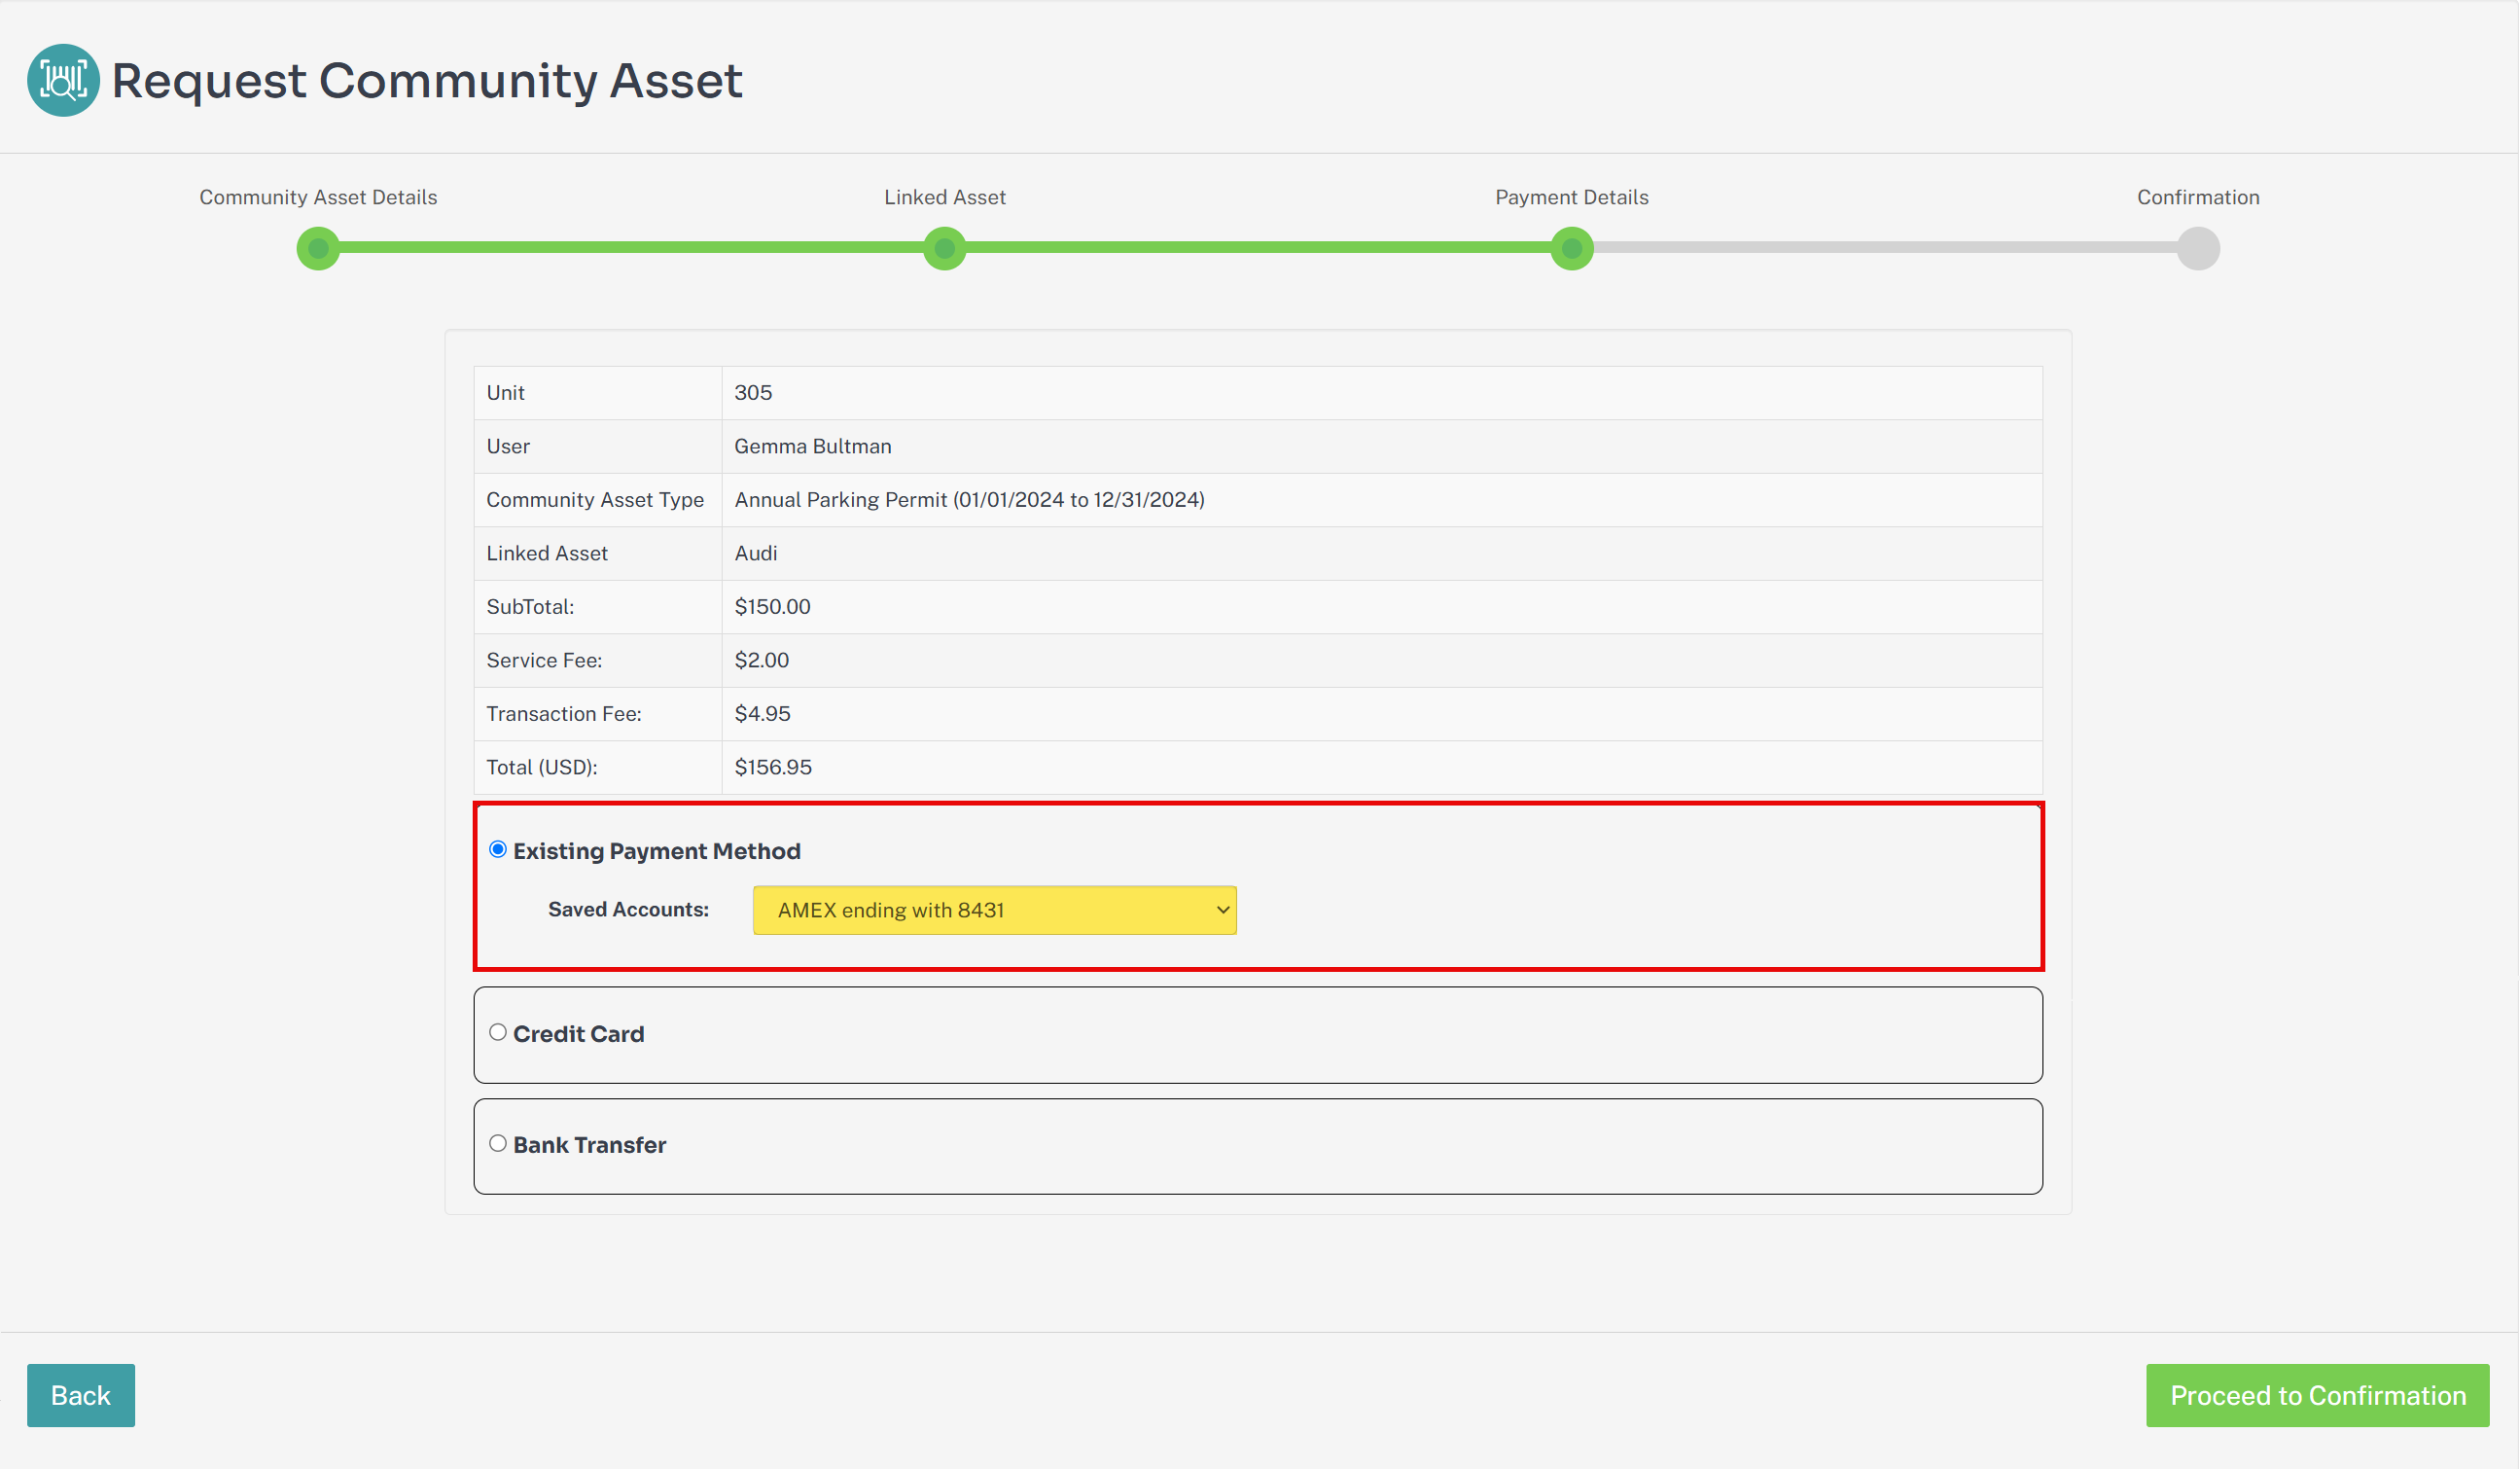Select the Bank Transfer radio option
2520x1469 pixels.
(498, 1143)
